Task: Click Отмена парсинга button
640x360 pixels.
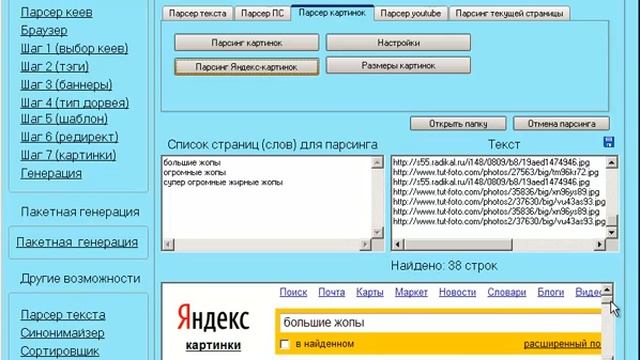Action: point(561,124)
